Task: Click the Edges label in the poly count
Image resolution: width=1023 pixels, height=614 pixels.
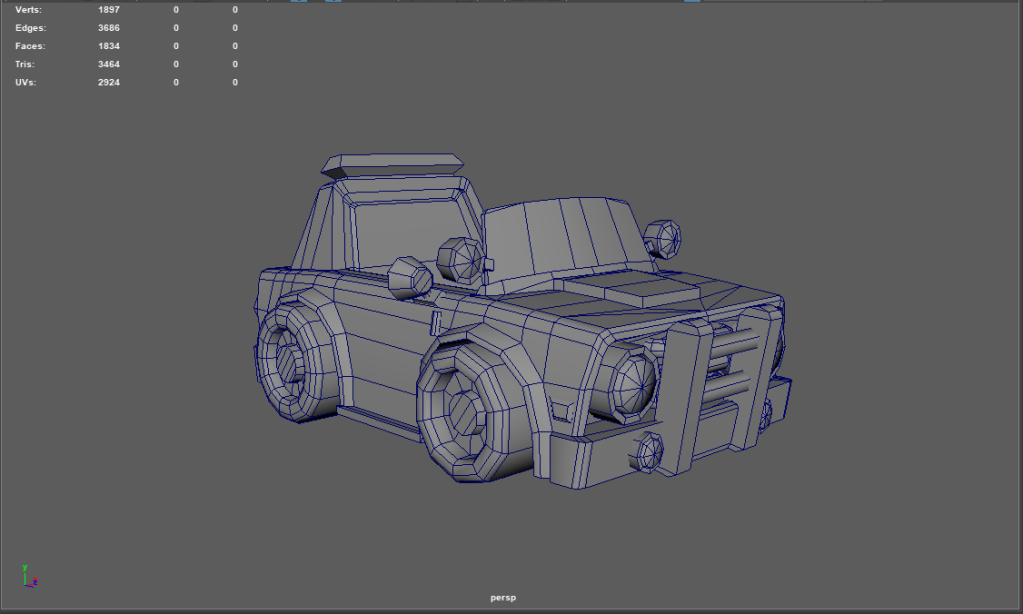Action: [30, 28]
